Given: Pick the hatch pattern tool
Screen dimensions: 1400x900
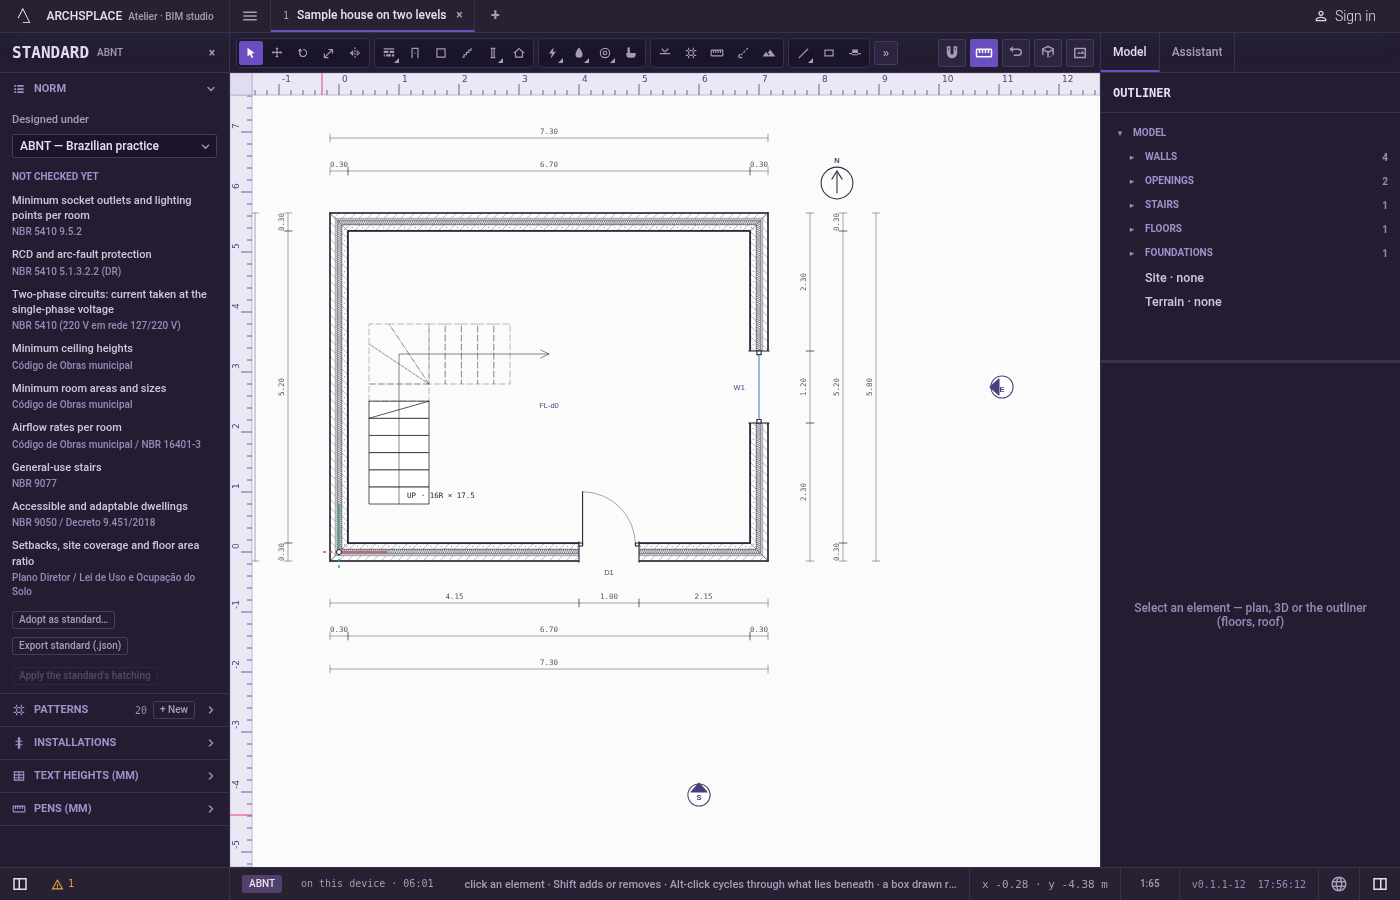Looking at the screenshot, I should (691, 53).
